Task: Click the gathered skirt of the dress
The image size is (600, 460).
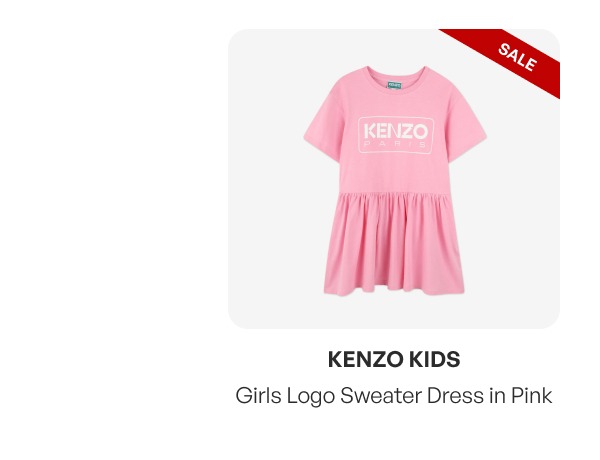Action: coord(394,243)
